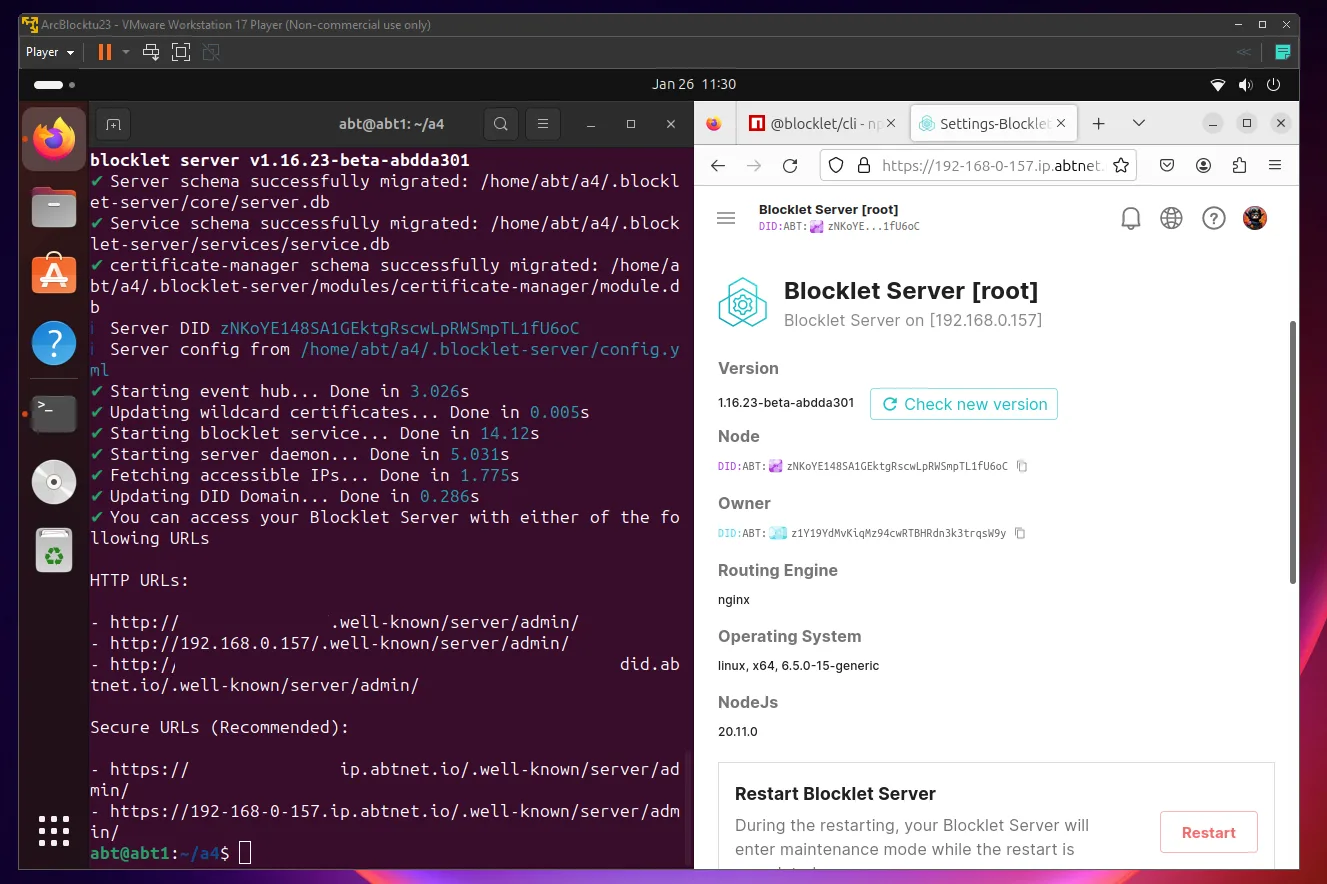Open Firefox from the Ubuntu dock

[x=54, y=138]
